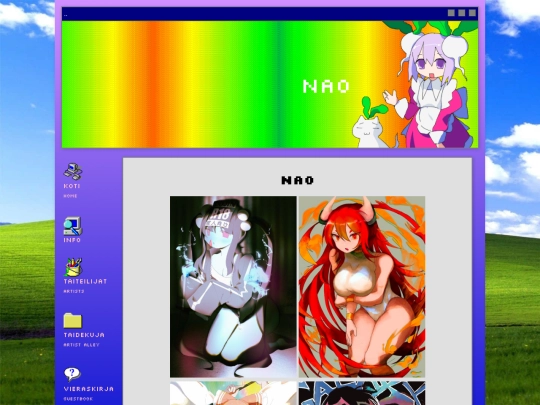The height and width of the screenshot is (405, 540).
Task: Open the Koti computer icon
Action: coord(73,172)
